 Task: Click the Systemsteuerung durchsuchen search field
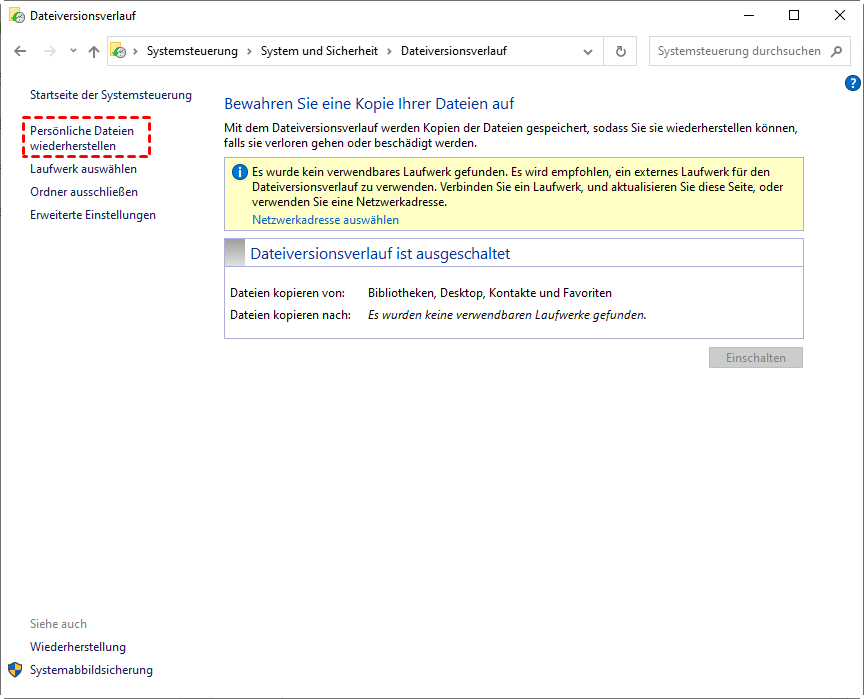pos(739,51)
